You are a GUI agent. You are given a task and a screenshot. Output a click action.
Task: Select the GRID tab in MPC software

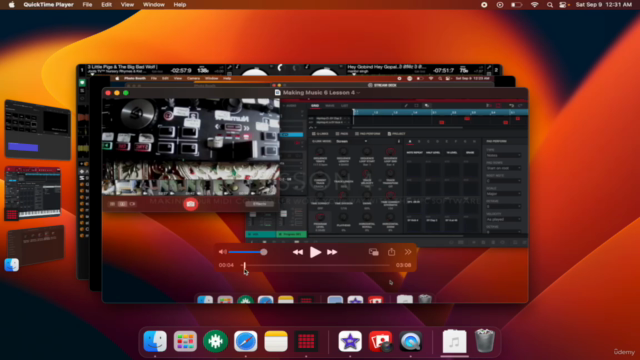(x=315, y=106)
